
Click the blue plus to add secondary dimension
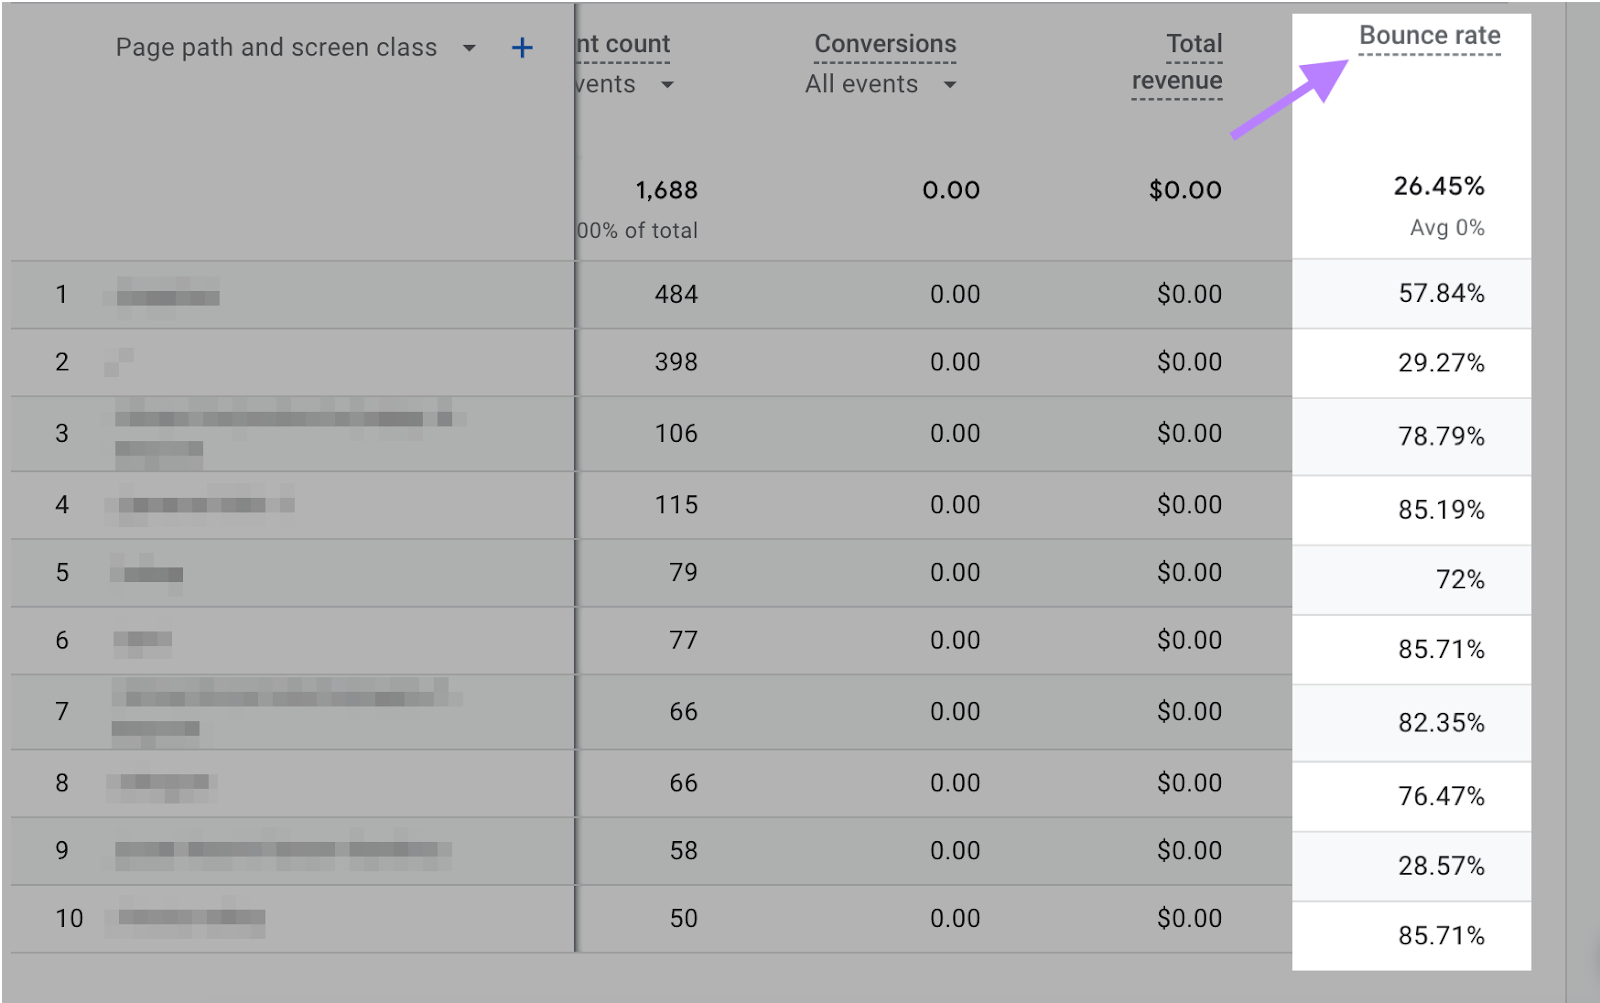(521, 46)
